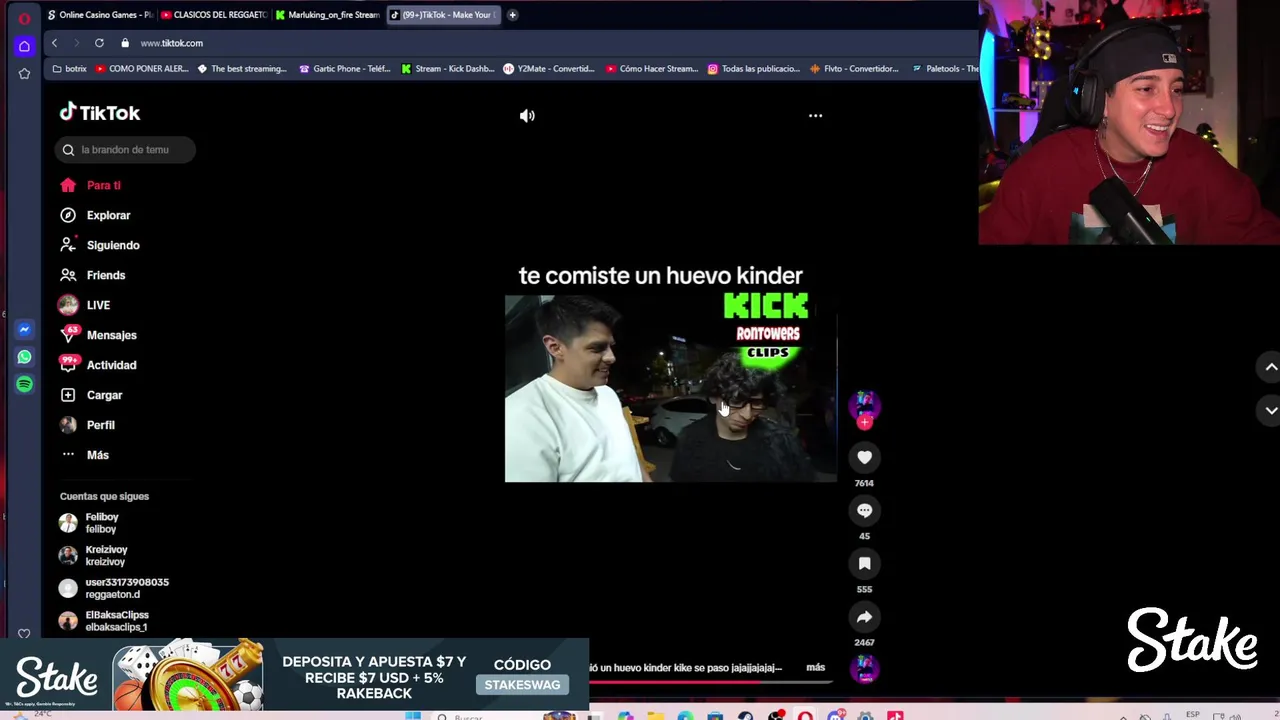Go to the next video arrow
Viewport: 1280px width, 720px height.
coord(1271,410)
